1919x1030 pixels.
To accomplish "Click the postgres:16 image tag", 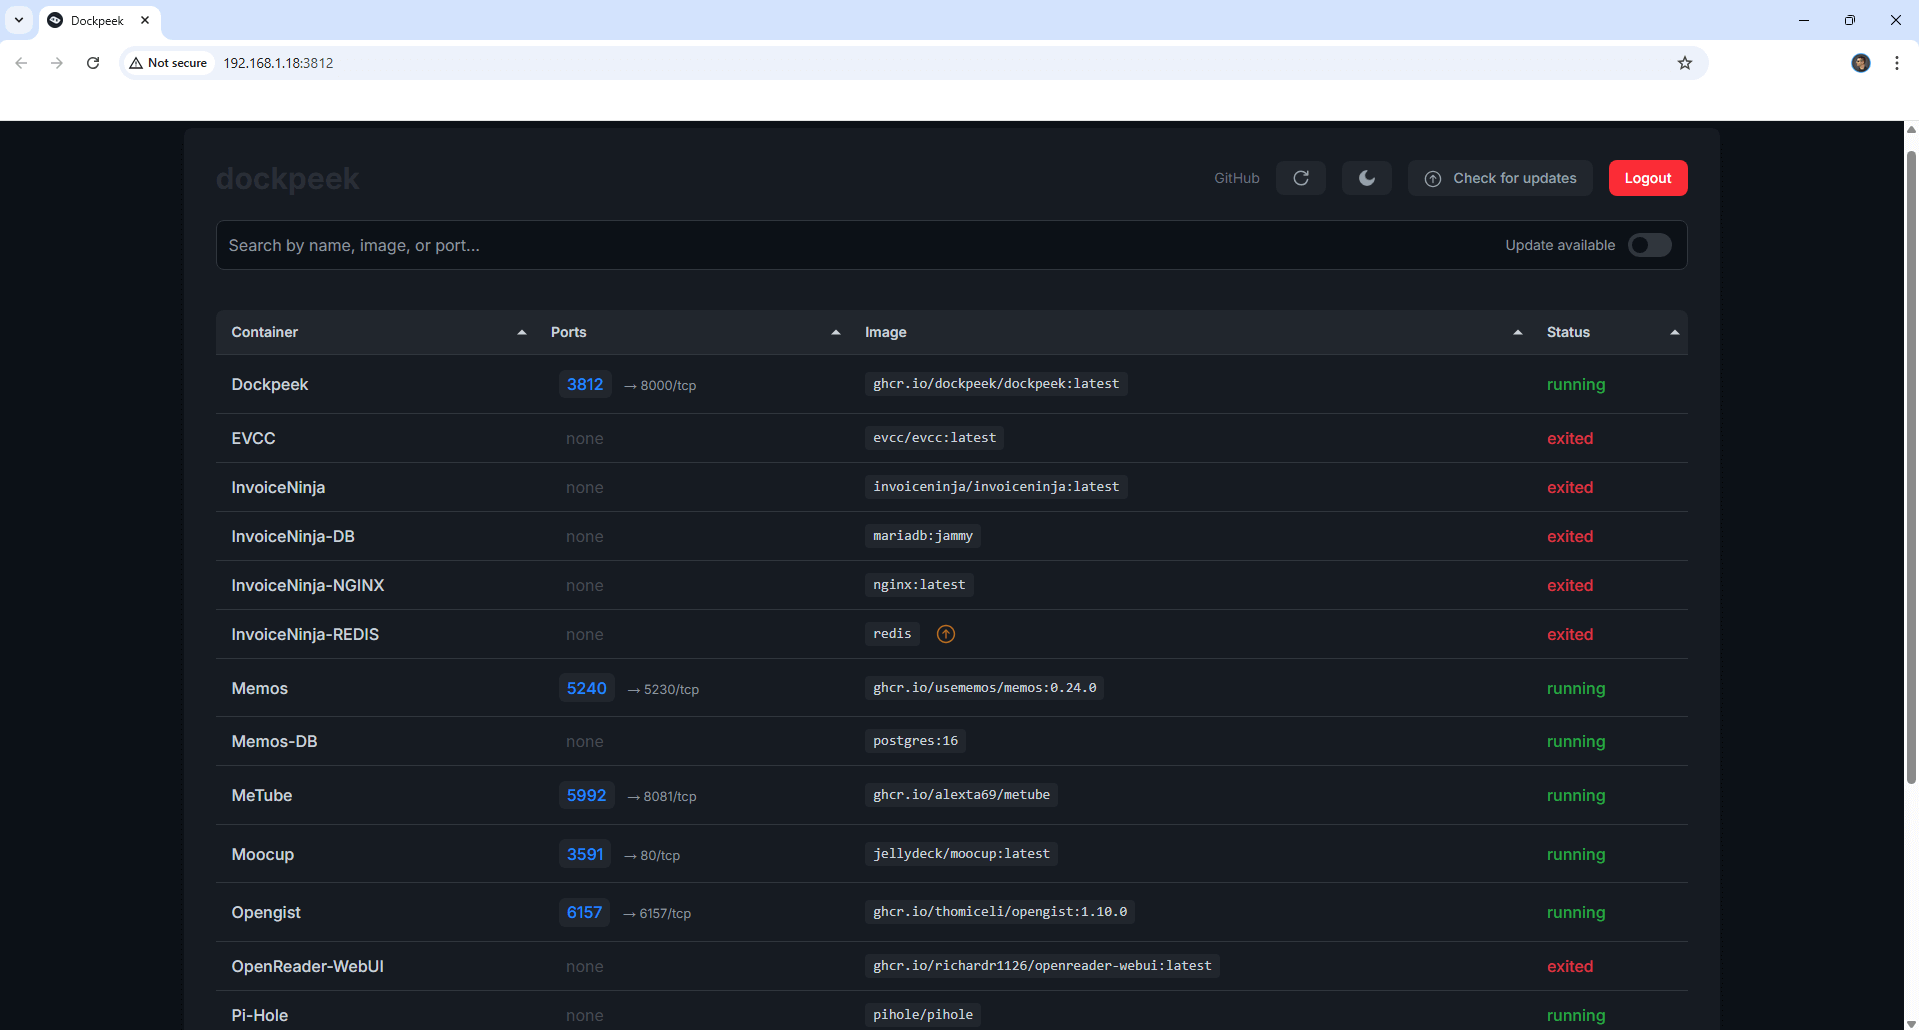I will pyautogui.click(x=915, y=741).
